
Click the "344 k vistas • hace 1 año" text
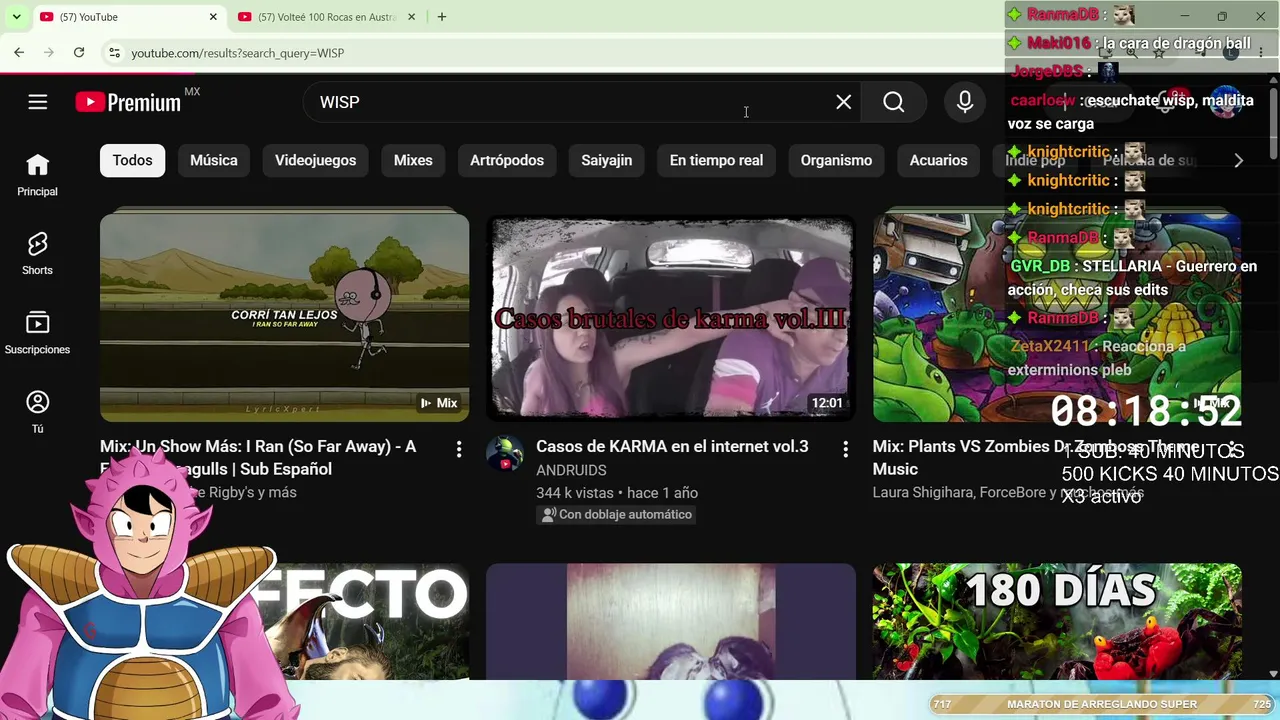pyautogui.click(x=617, y=493)
